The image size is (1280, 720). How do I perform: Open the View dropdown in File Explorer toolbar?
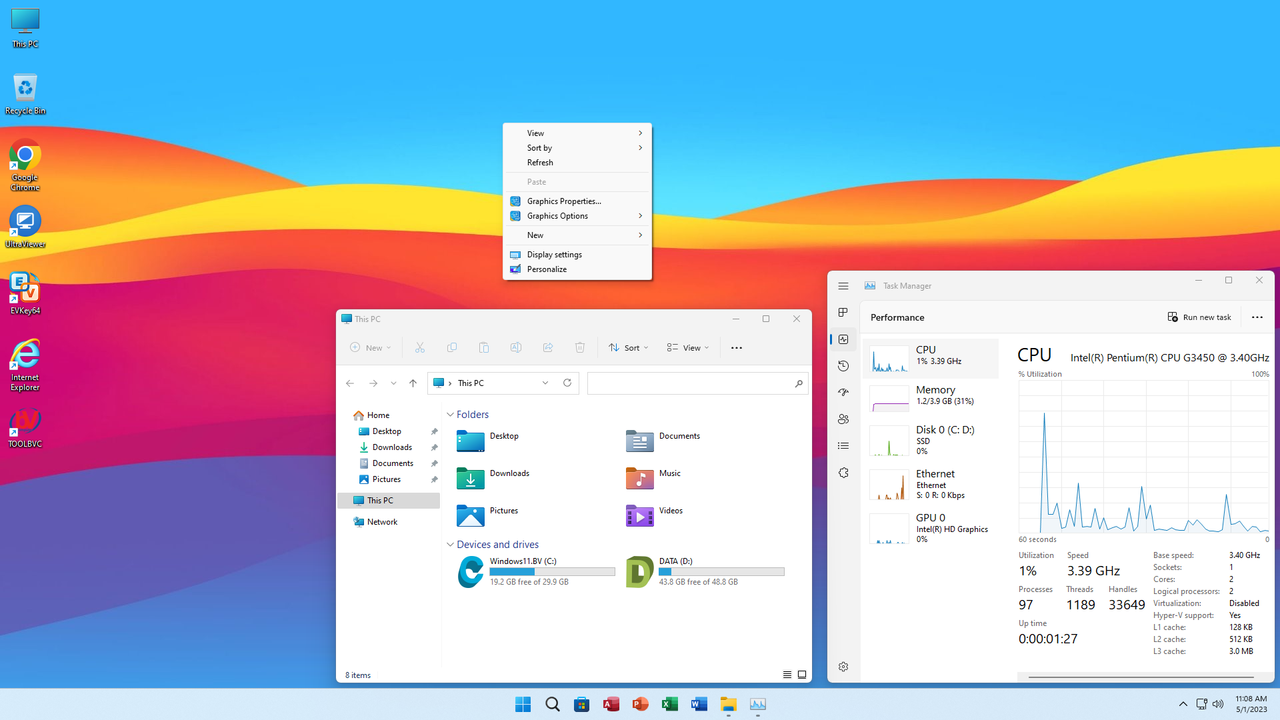tap(688, 347)
